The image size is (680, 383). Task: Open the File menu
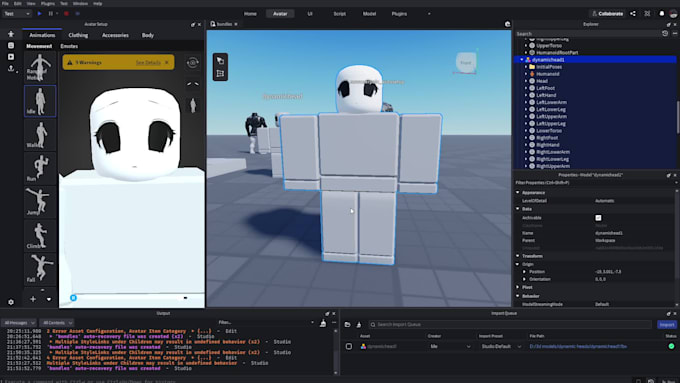click(5, 3)
